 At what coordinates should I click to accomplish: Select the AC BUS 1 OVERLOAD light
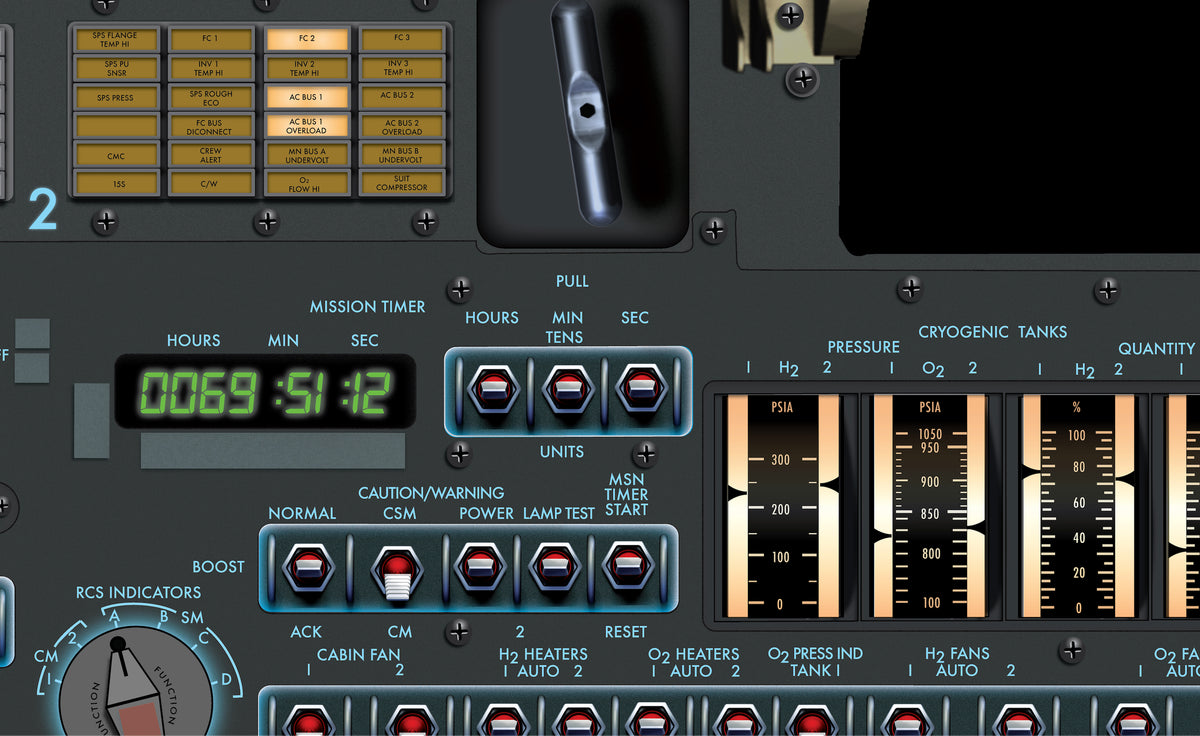[307, 126]
